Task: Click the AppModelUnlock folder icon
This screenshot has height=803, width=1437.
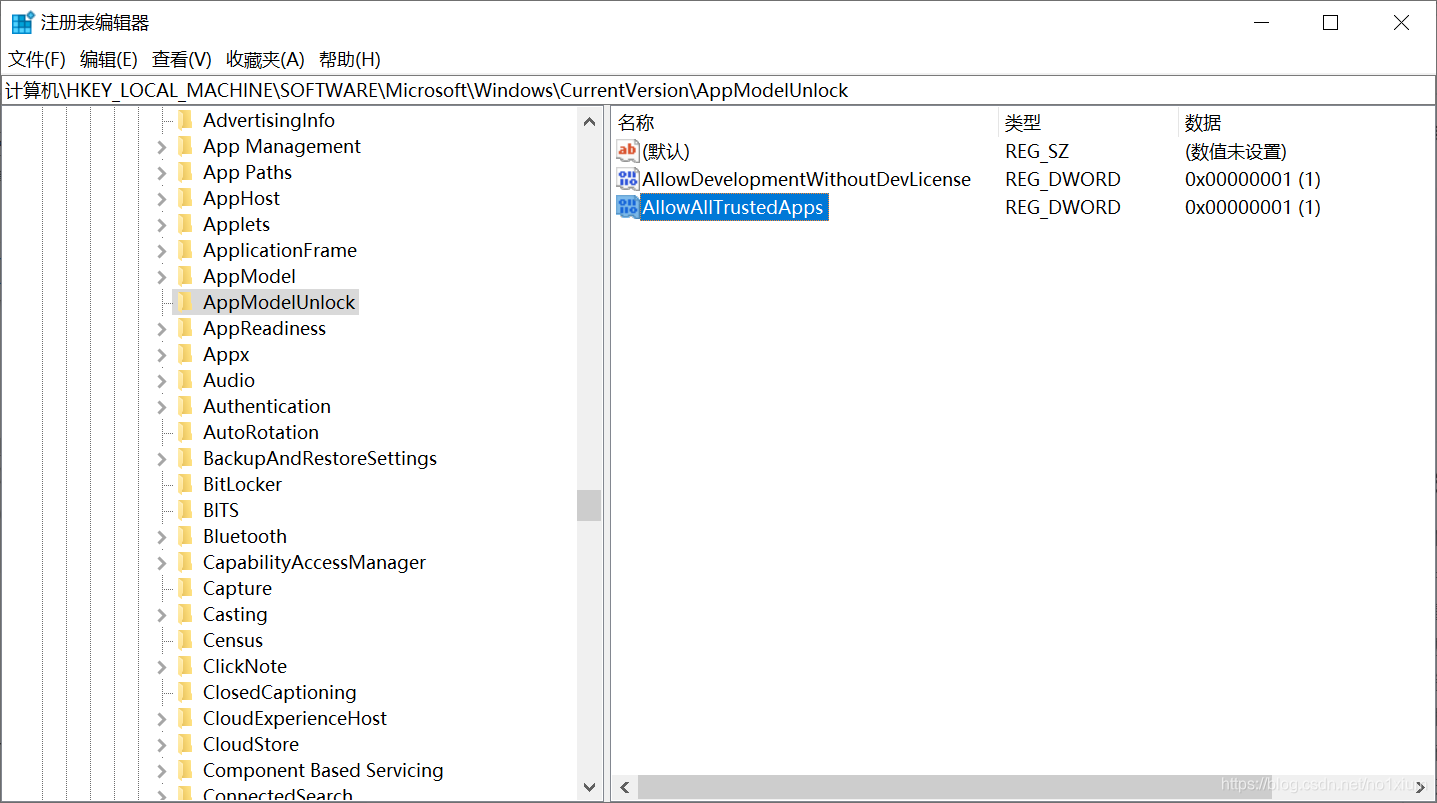Action: 185,302
